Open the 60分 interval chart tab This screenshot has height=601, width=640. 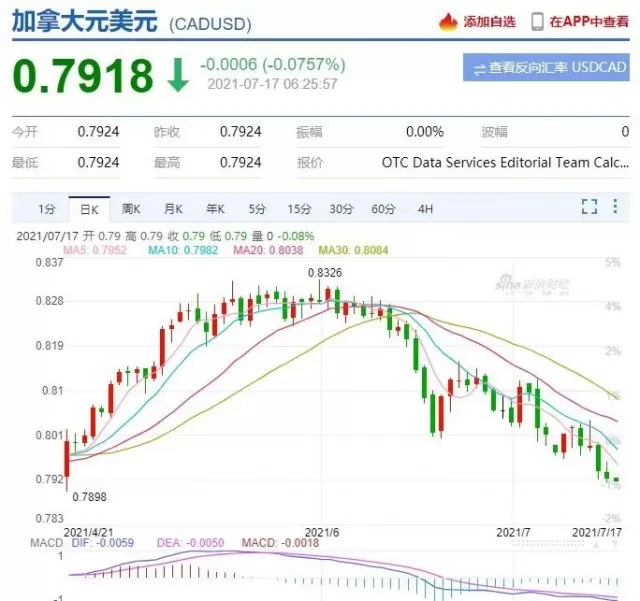pos(383,209)
